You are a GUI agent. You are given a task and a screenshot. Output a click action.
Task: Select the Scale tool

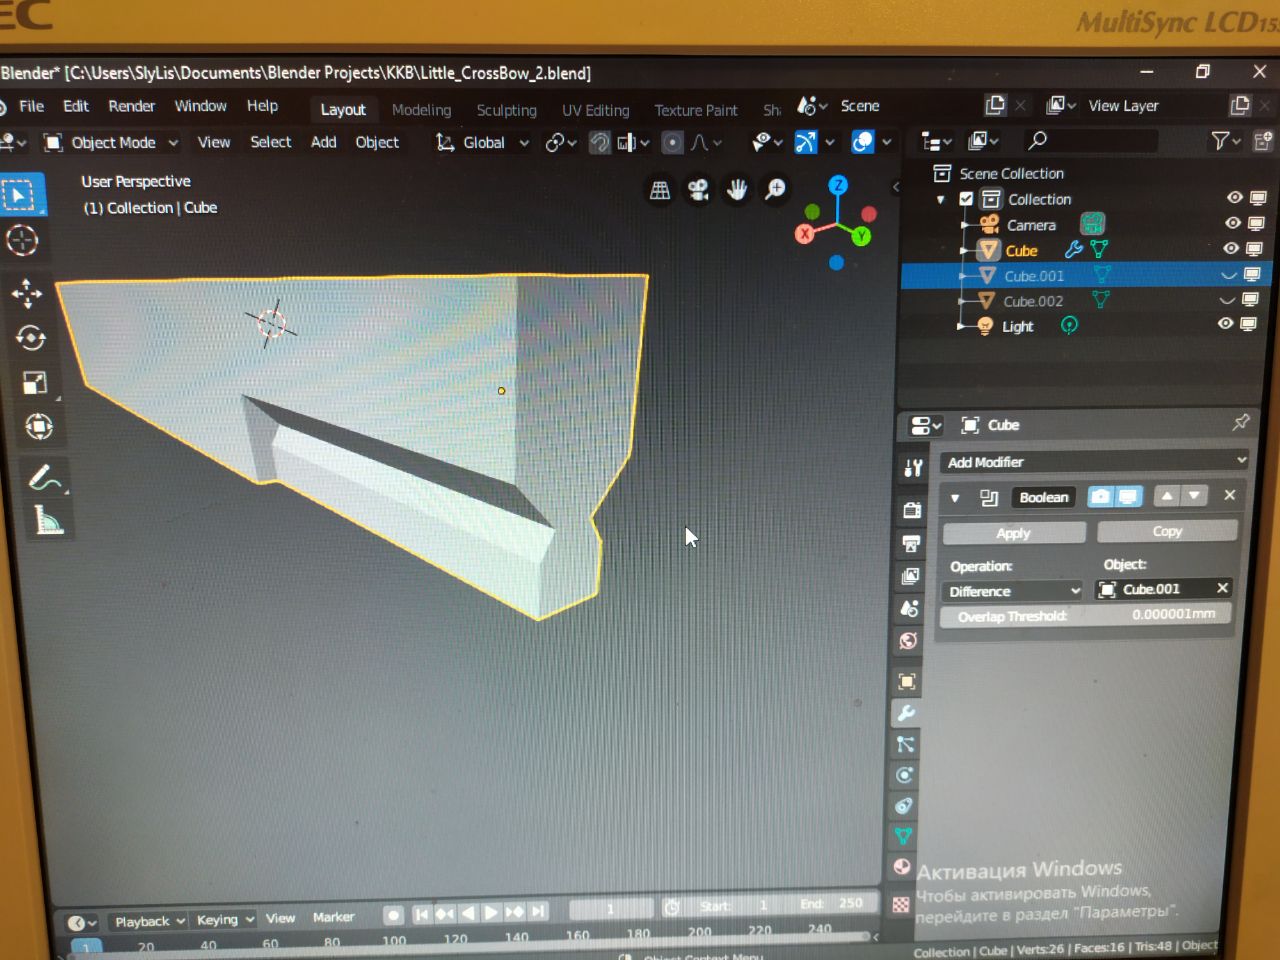pyautogui.click(x=34, y=383)
